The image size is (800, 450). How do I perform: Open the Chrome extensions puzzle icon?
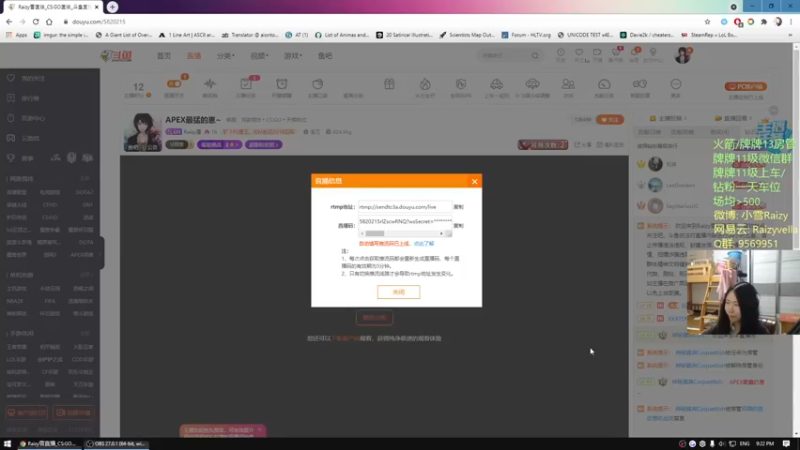pyautogui.click(x=764, y=22)
